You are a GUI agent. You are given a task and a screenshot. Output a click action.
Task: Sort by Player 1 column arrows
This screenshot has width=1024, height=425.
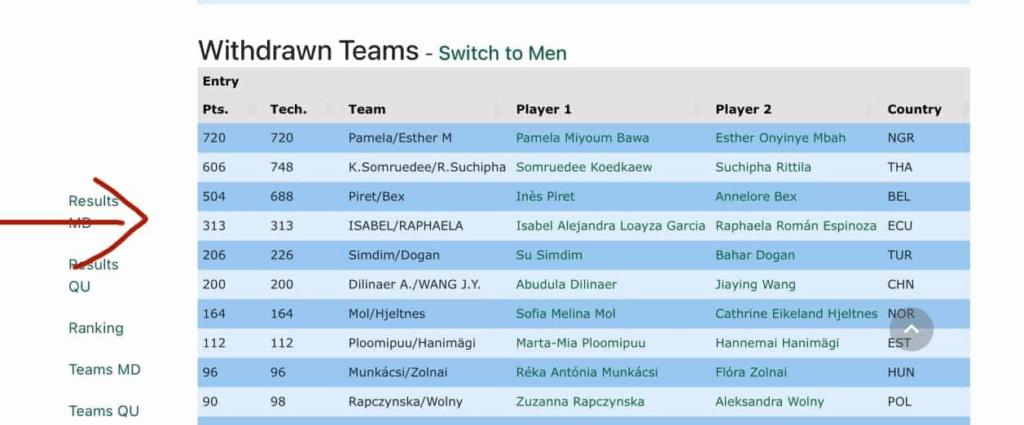696,109
